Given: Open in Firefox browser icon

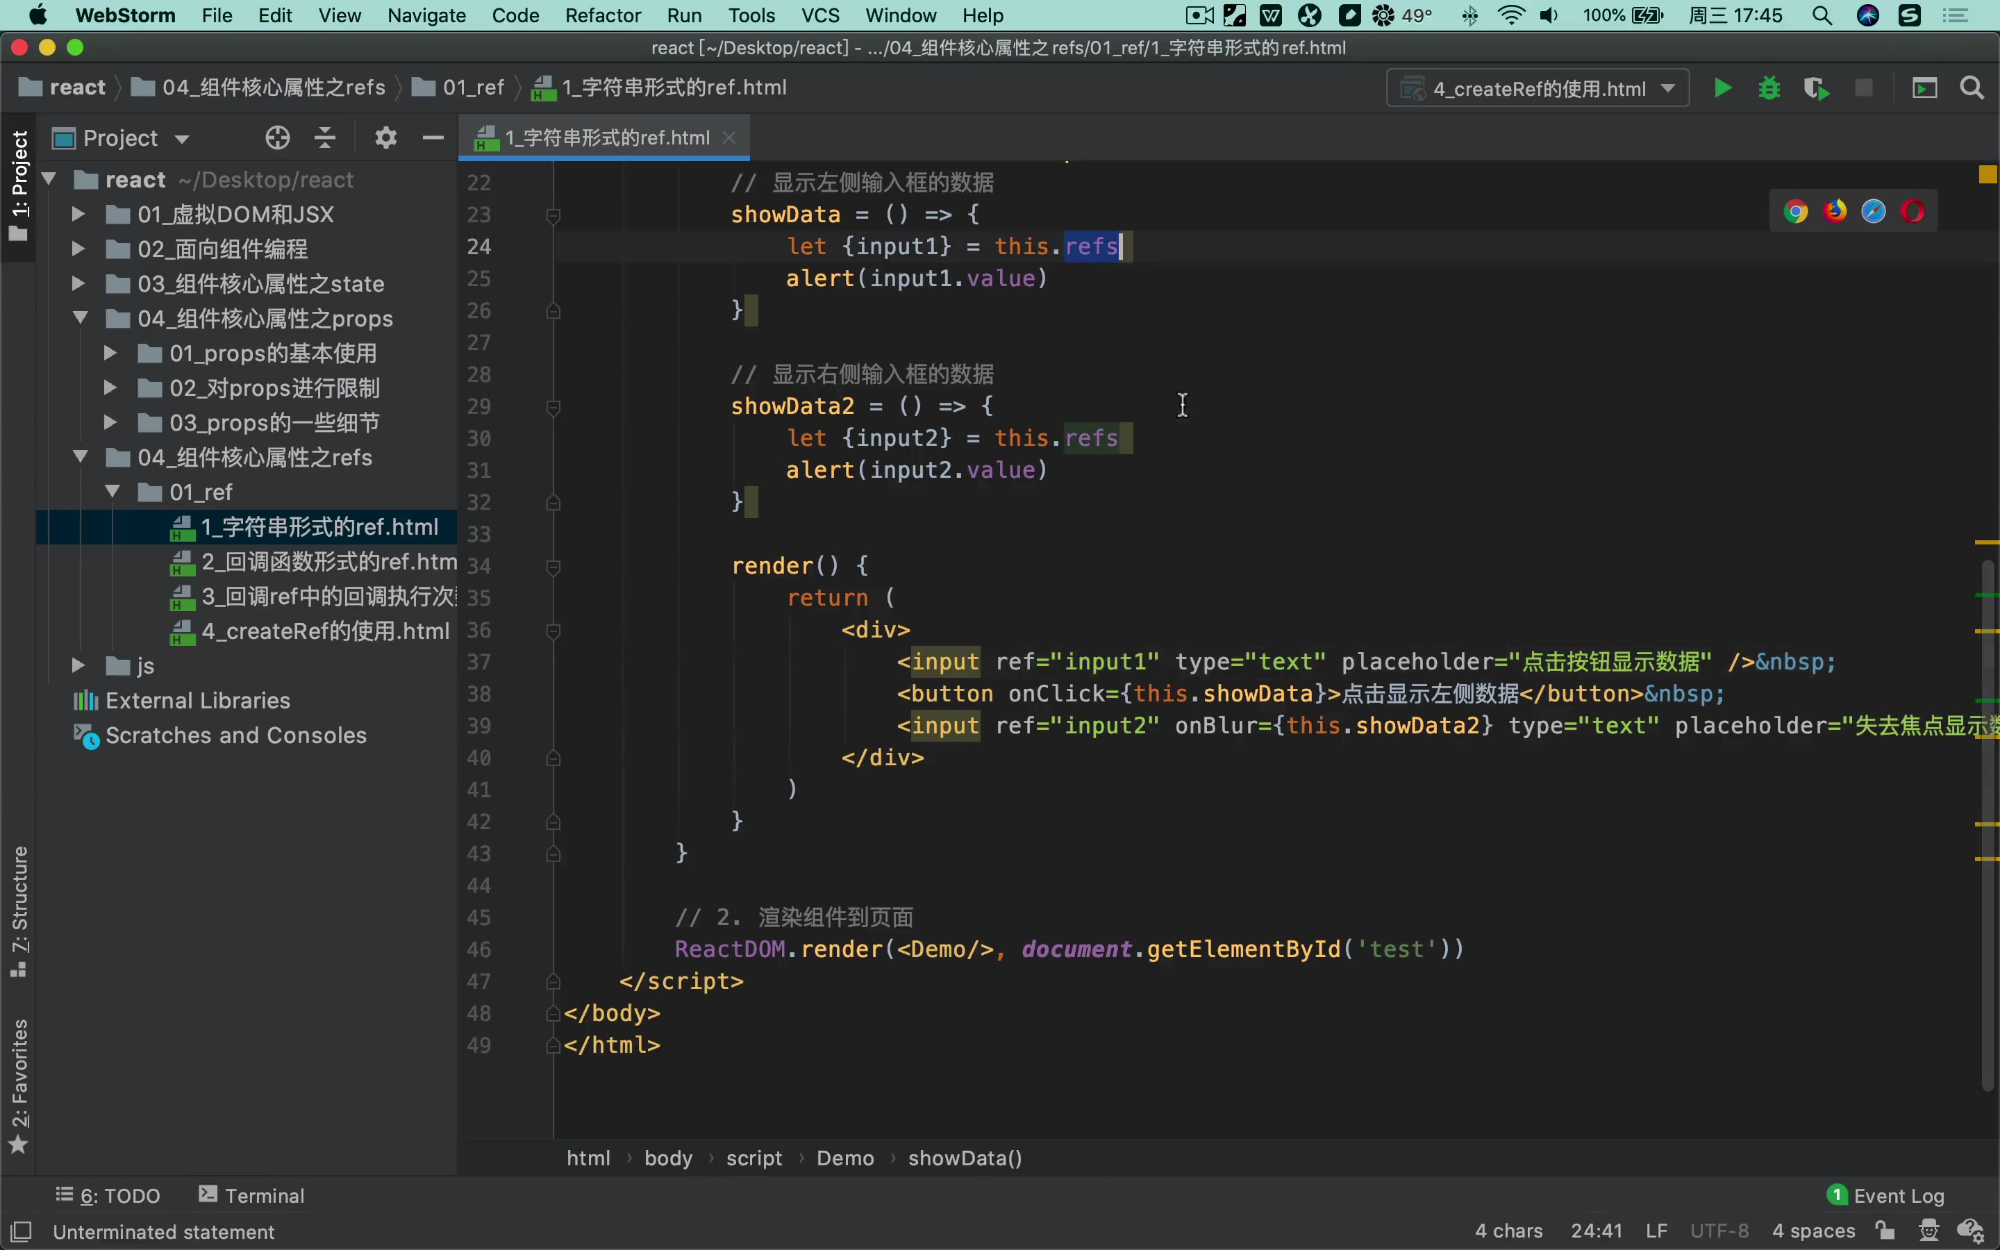Looking at the screenshot, I should tap(1835, 211).
